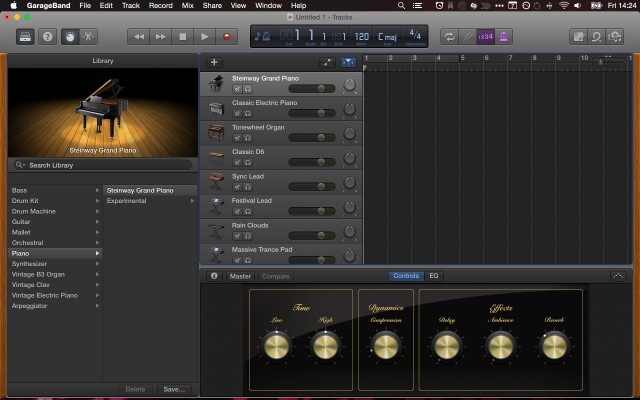Click the Smart Controls info button
The height and width of the screenshot is (400, 640).
pos(214,276)
